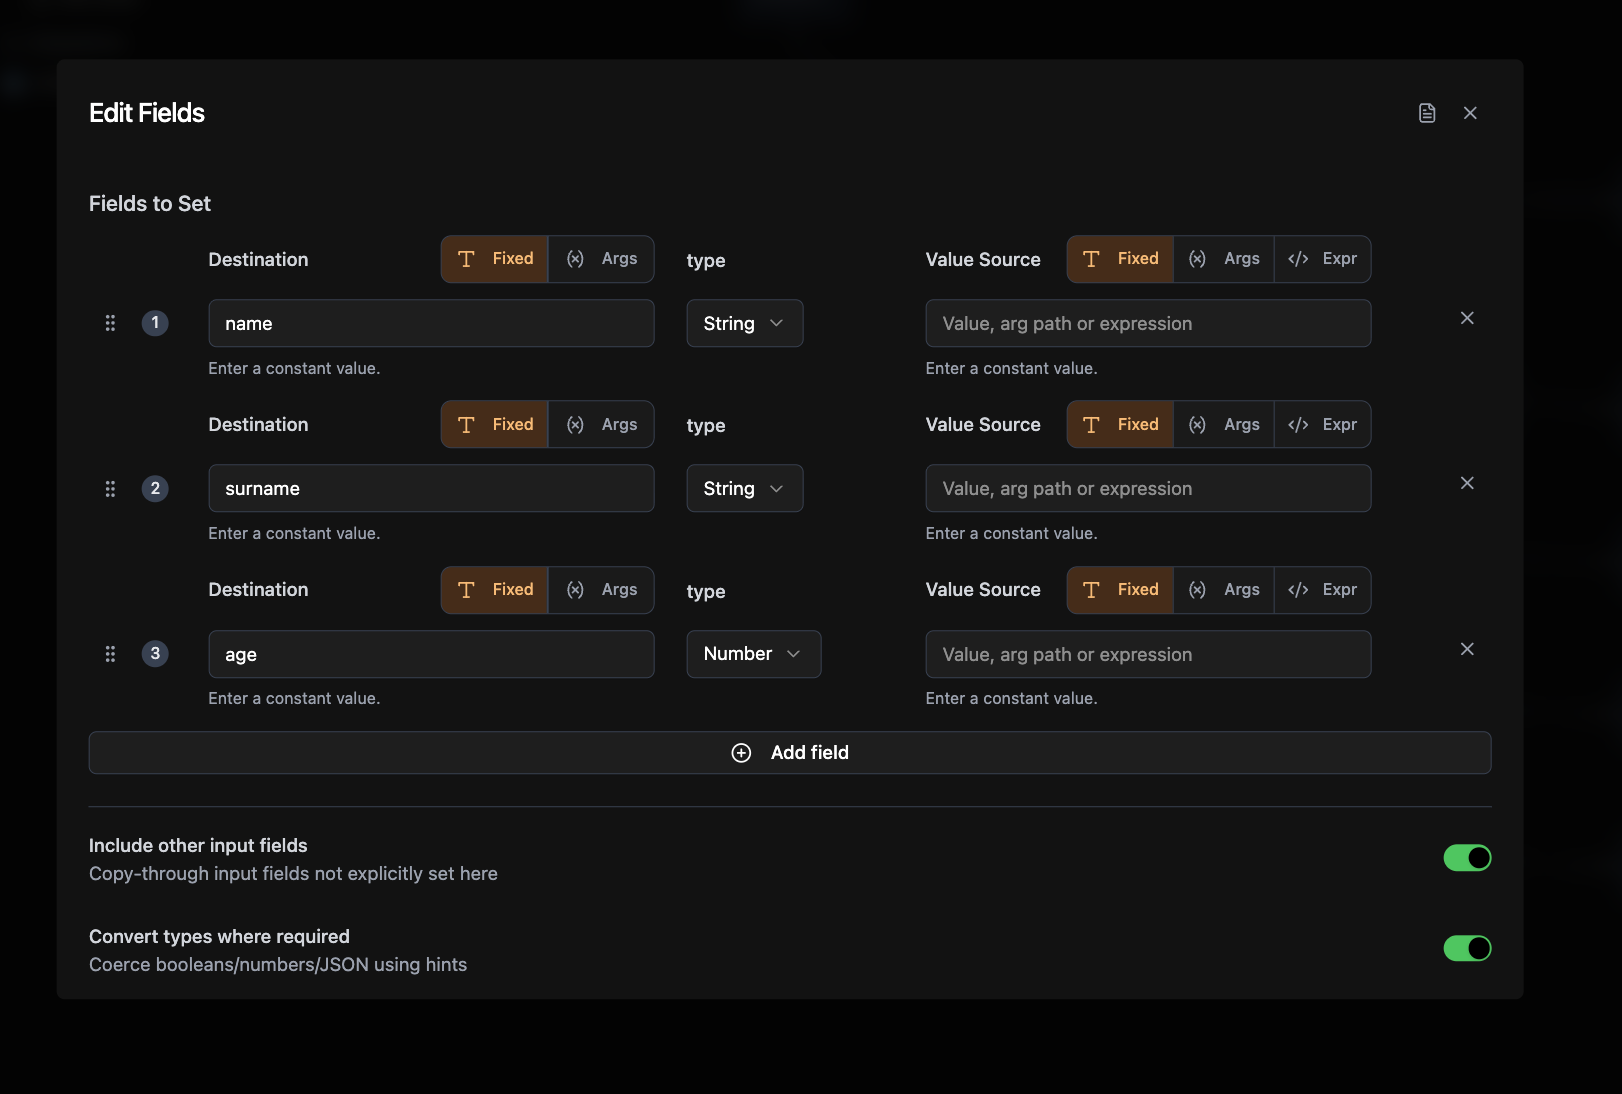
Task: Select Expr value source for name row
Action: pos(1322,259)
